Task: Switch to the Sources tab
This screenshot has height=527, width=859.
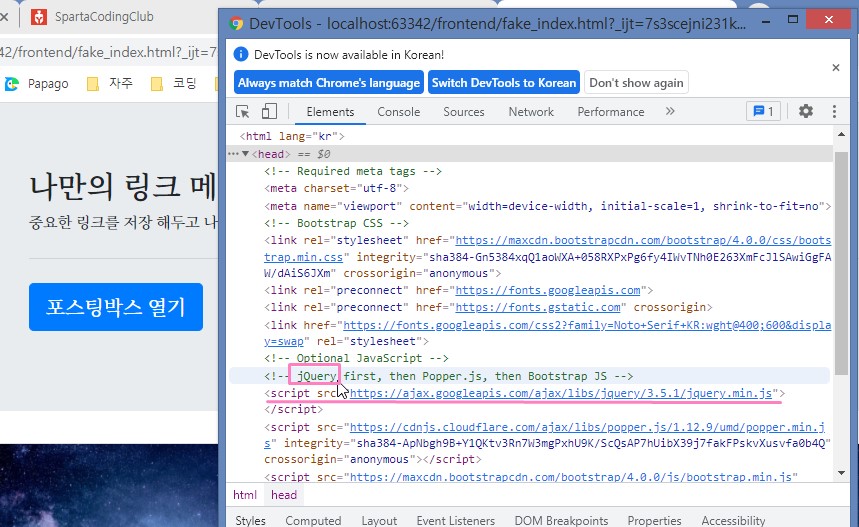Action: tap(463, 112)
